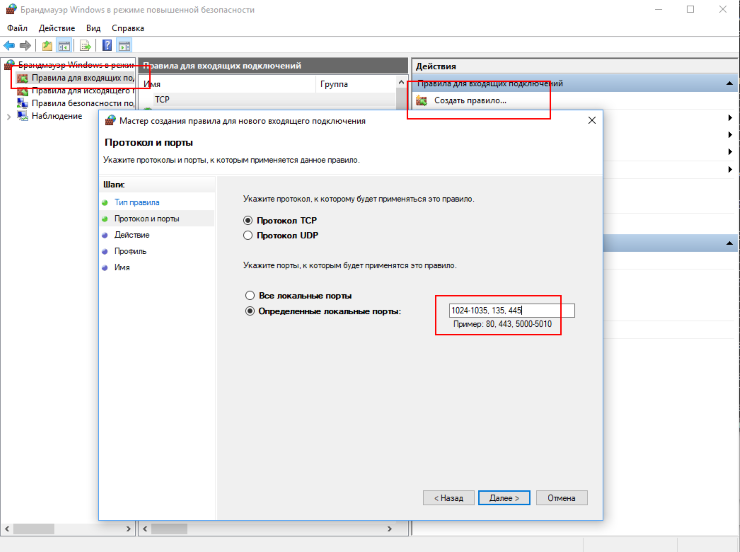Image resolution: width=740 pixels, height=552 pixels.
Task: Close the rule creation wizard dialog
Action: (x=592, y=120)
